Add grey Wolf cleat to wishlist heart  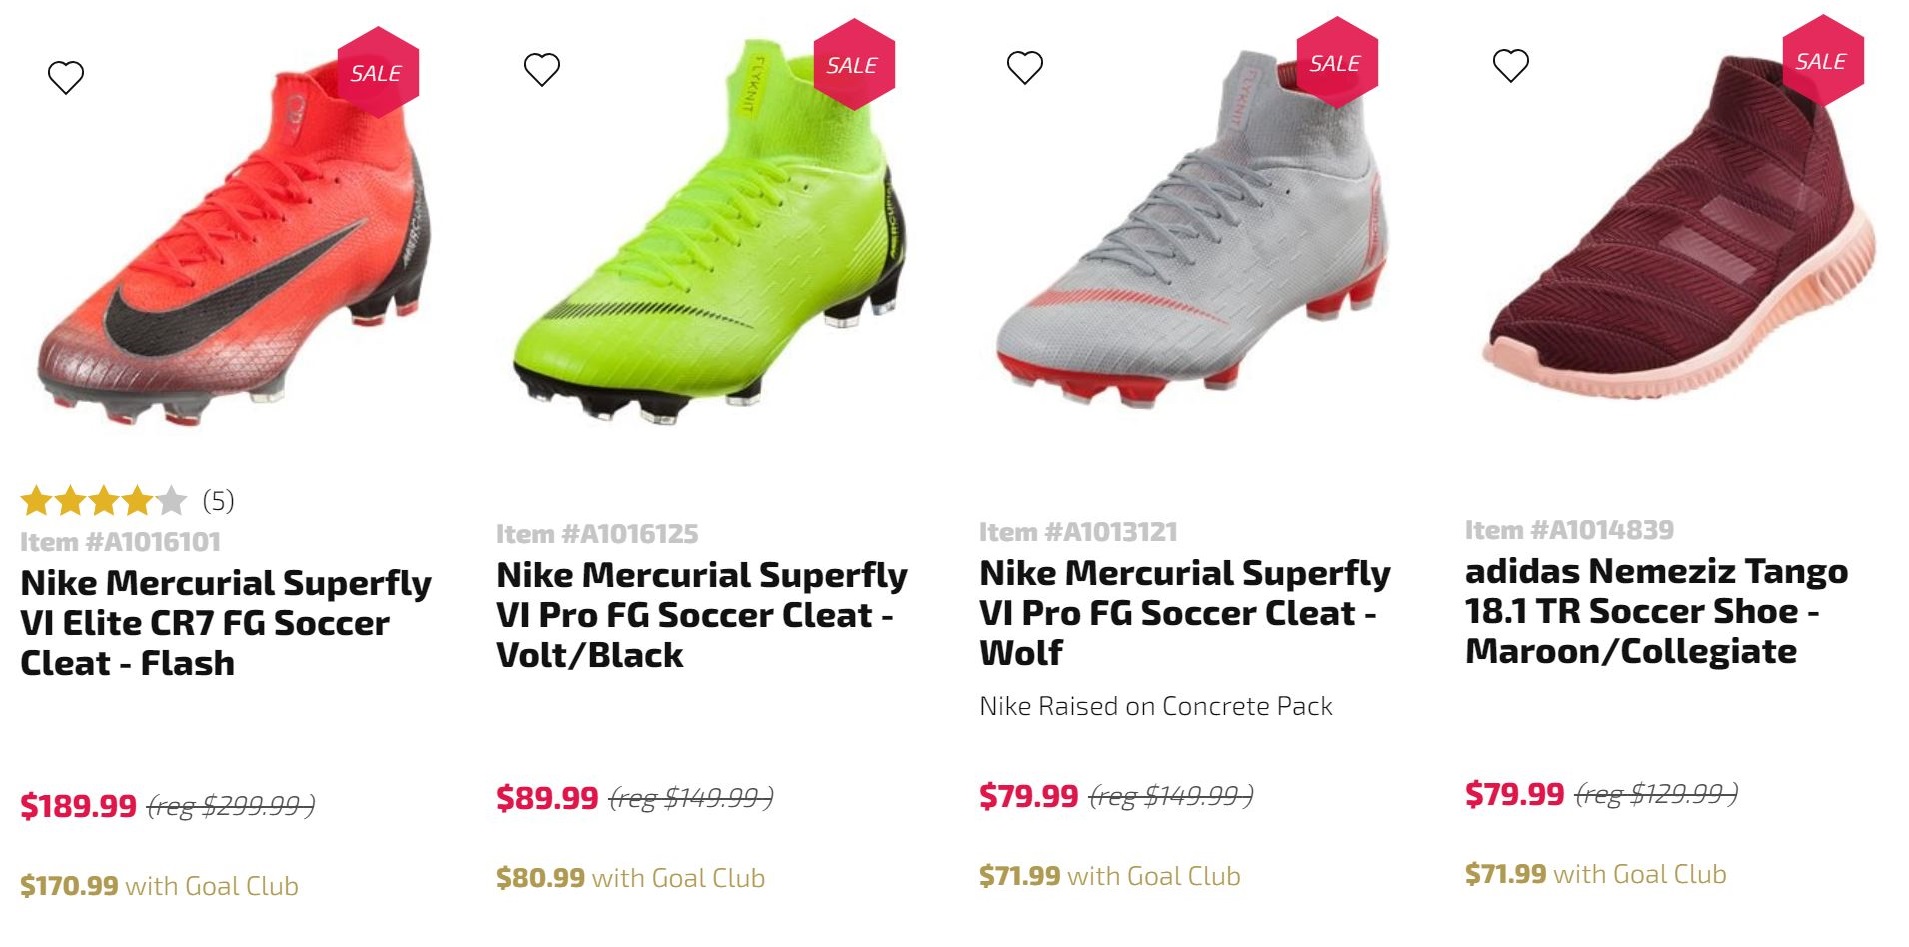point(1025,67)
